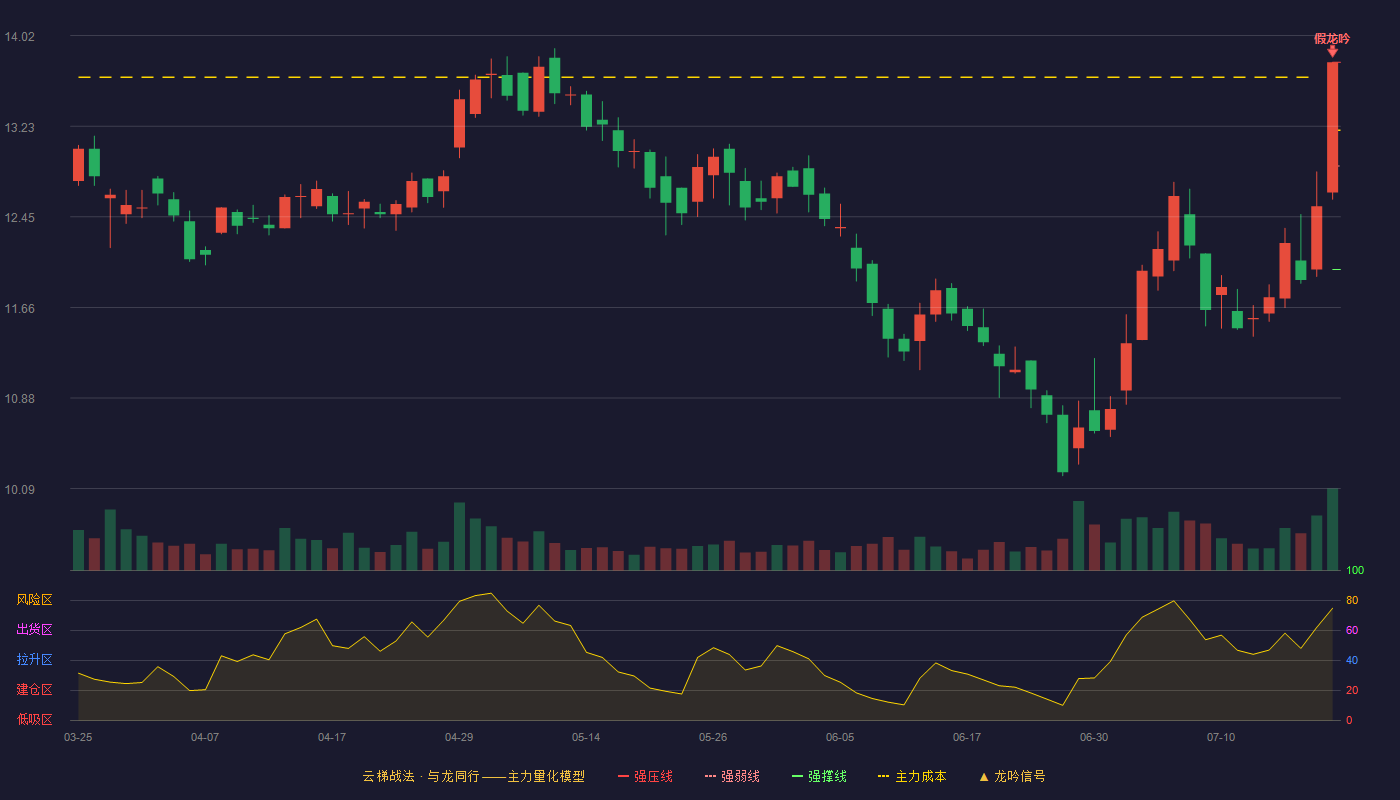
Task: Click the 10.09 price axis label
Action: 20,490
